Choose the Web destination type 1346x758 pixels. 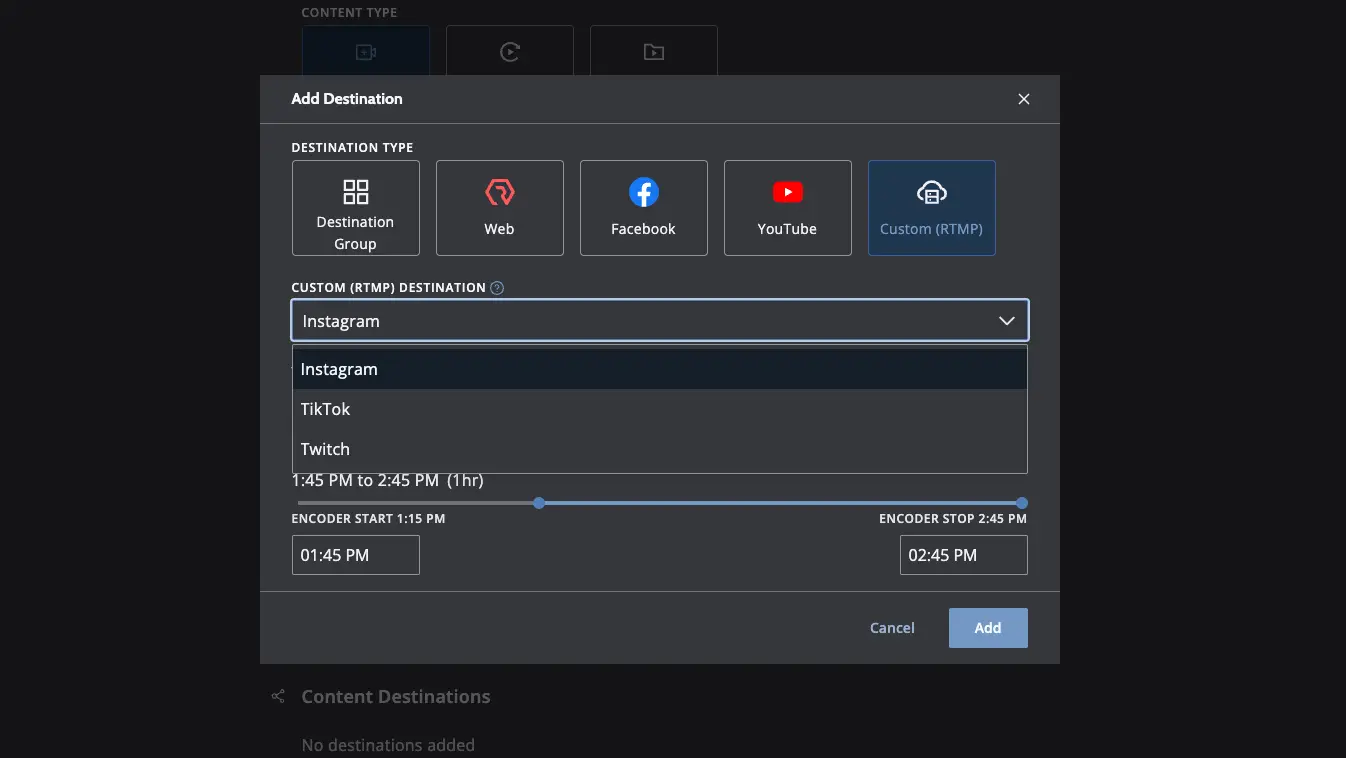pos(500,208)
